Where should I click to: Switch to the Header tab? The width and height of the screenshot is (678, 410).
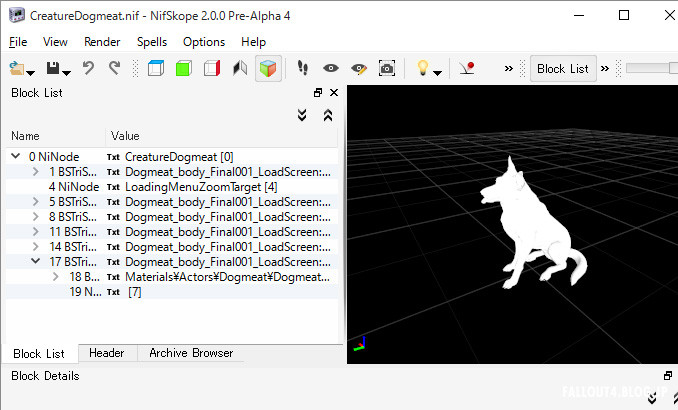coord(107,353)
